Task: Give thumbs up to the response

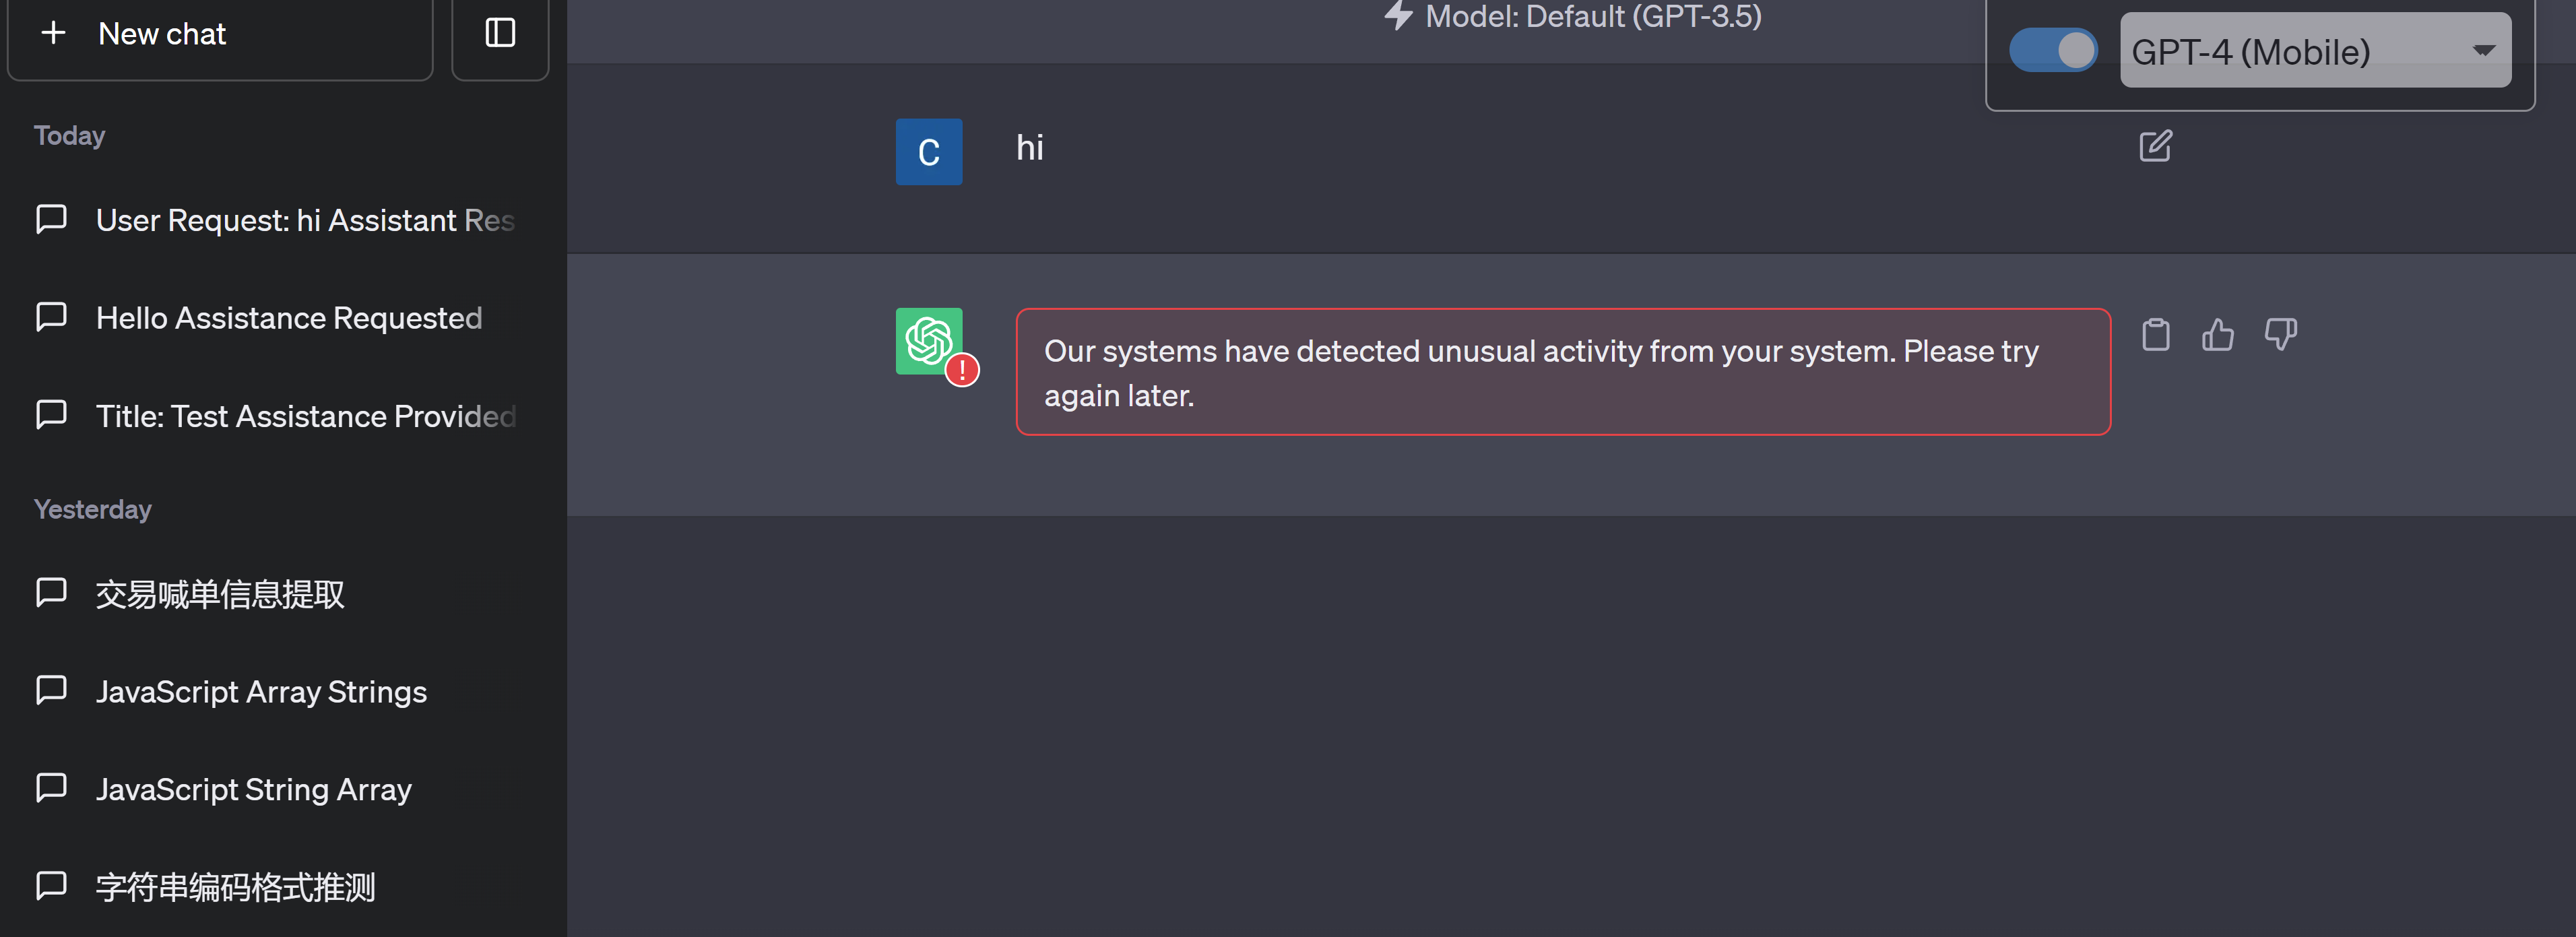Action: point(2218,336)
